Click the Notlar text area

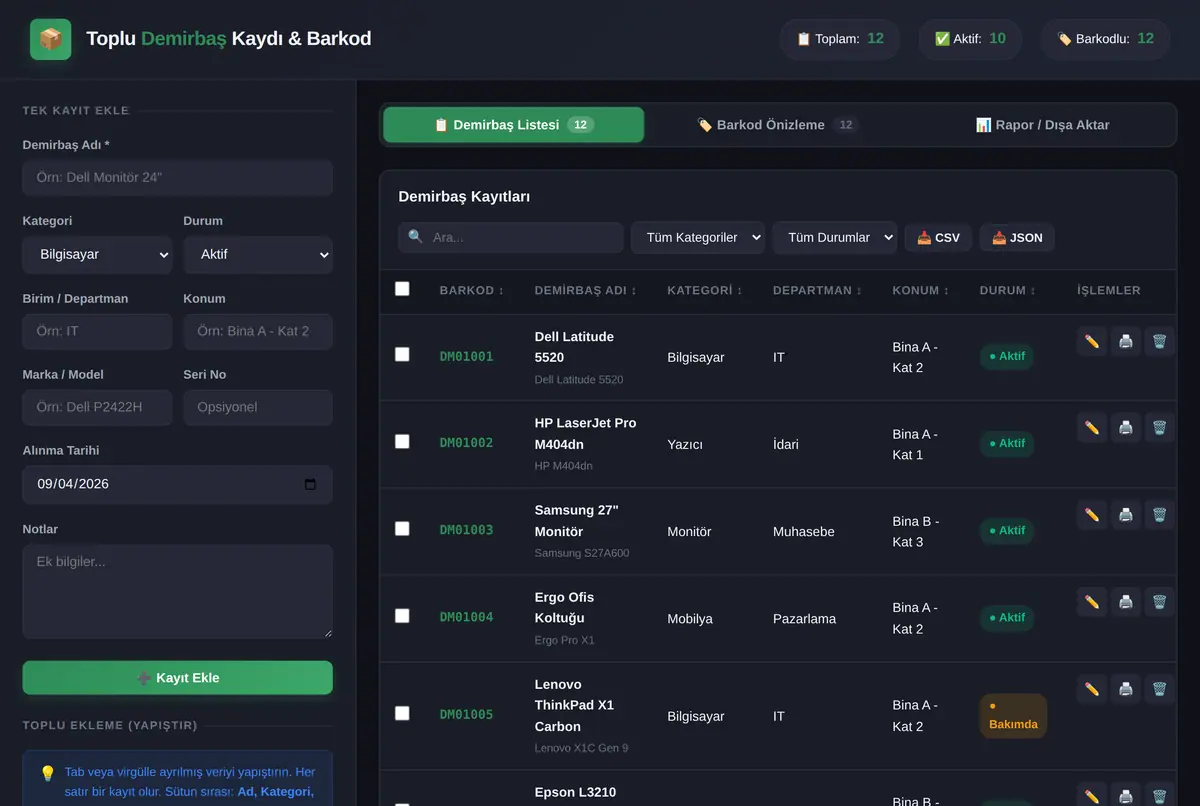[178, 591]
